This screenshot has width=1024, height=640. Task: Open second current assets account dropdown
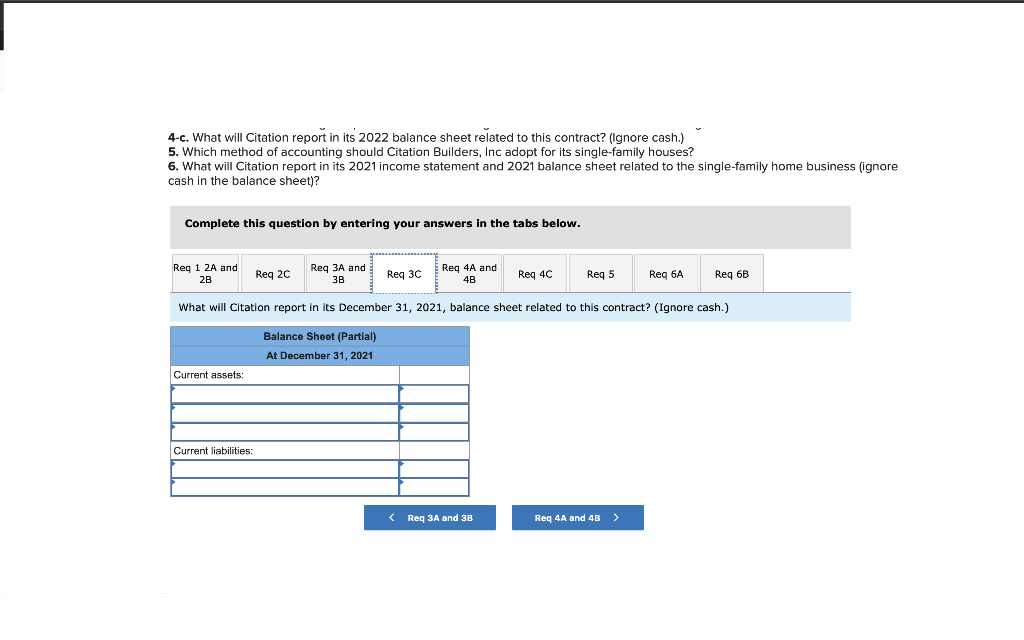[285, 413]
